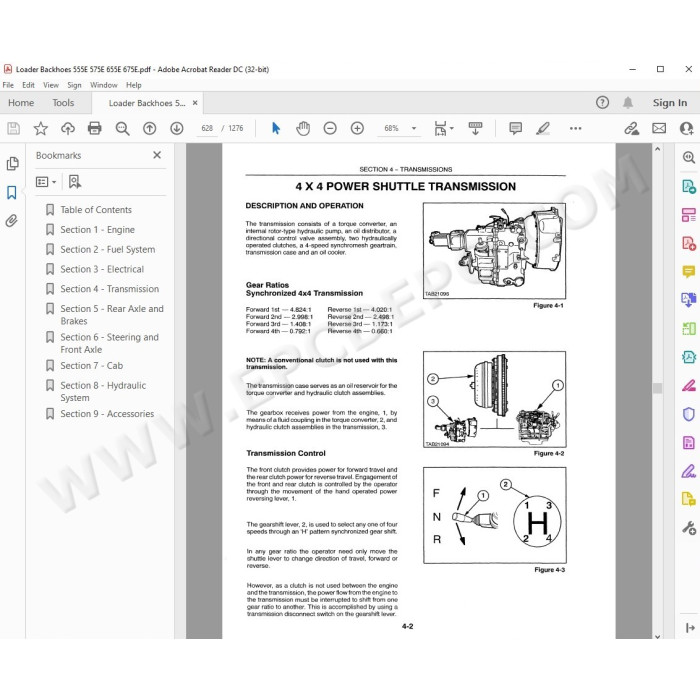Open attachments paperclip panel

pos(12,221)
